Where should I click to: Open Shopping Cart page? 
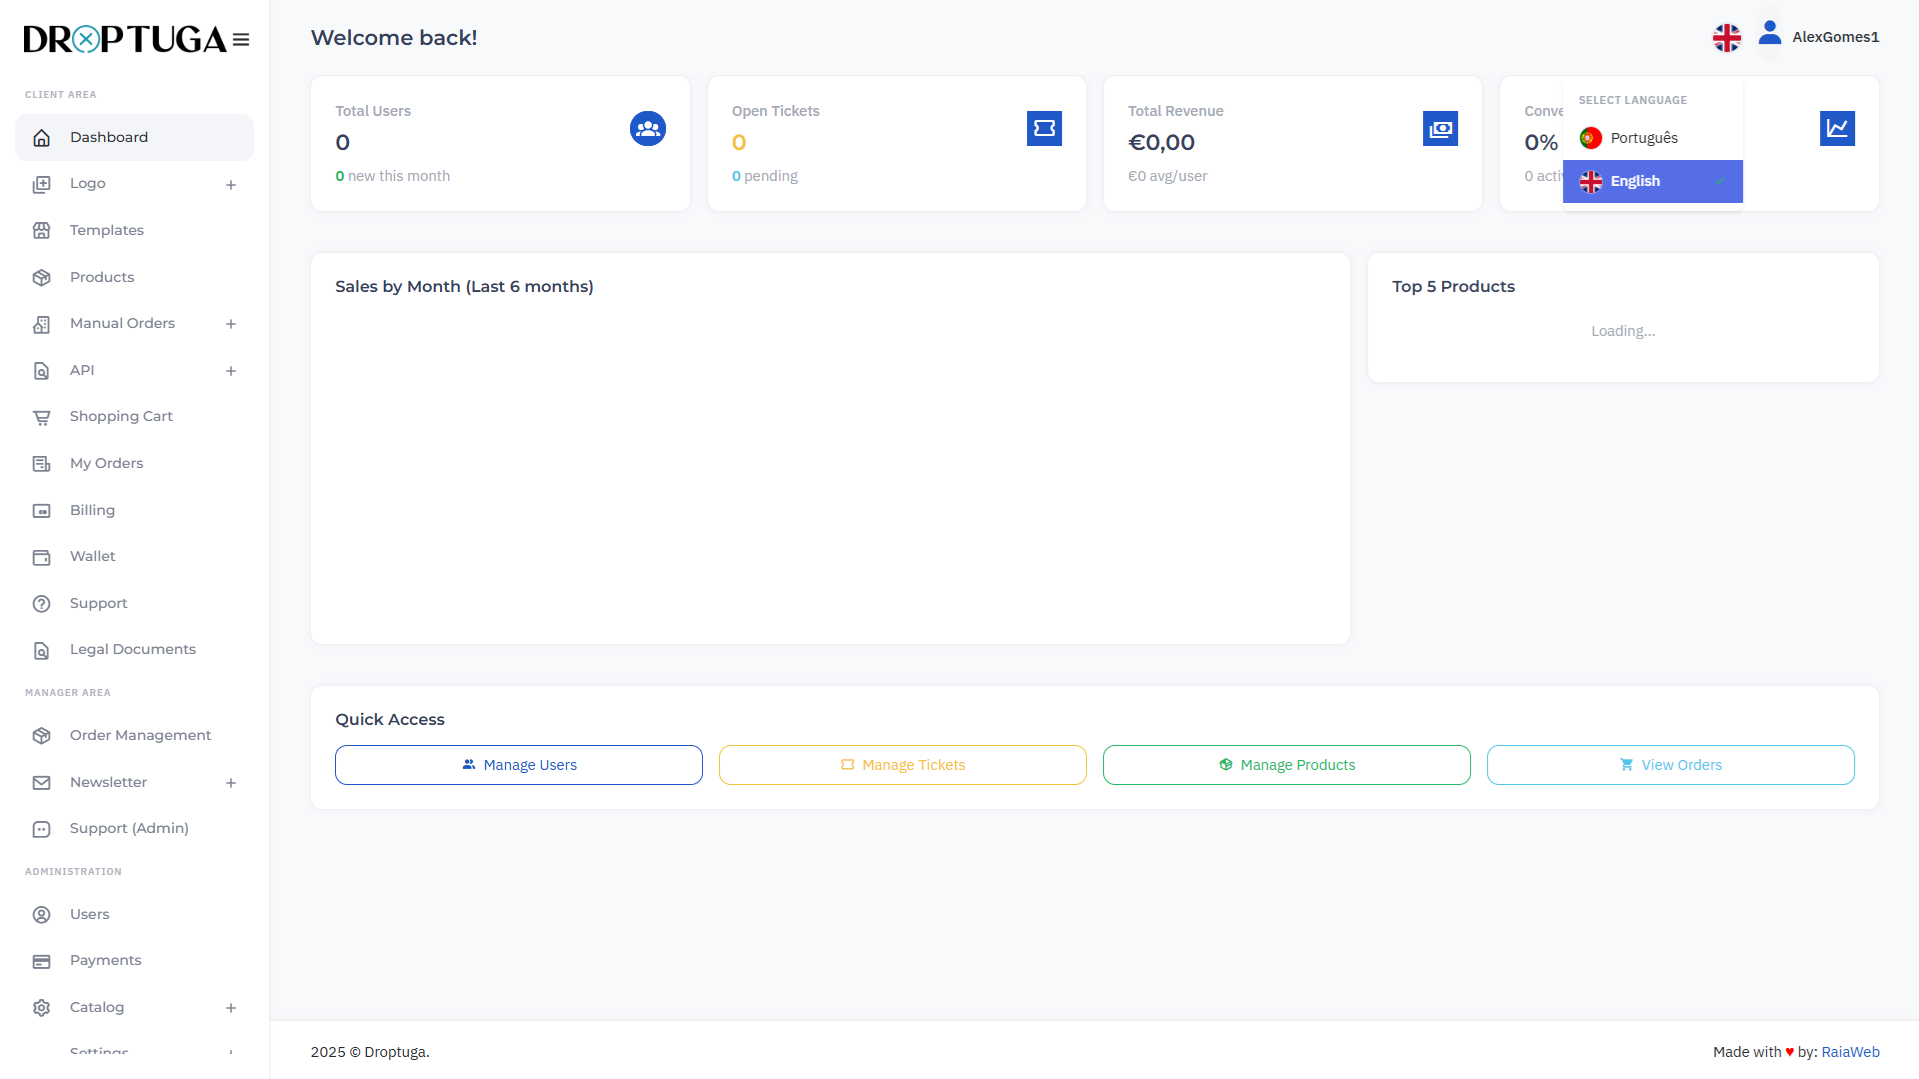tap(134, 416)
